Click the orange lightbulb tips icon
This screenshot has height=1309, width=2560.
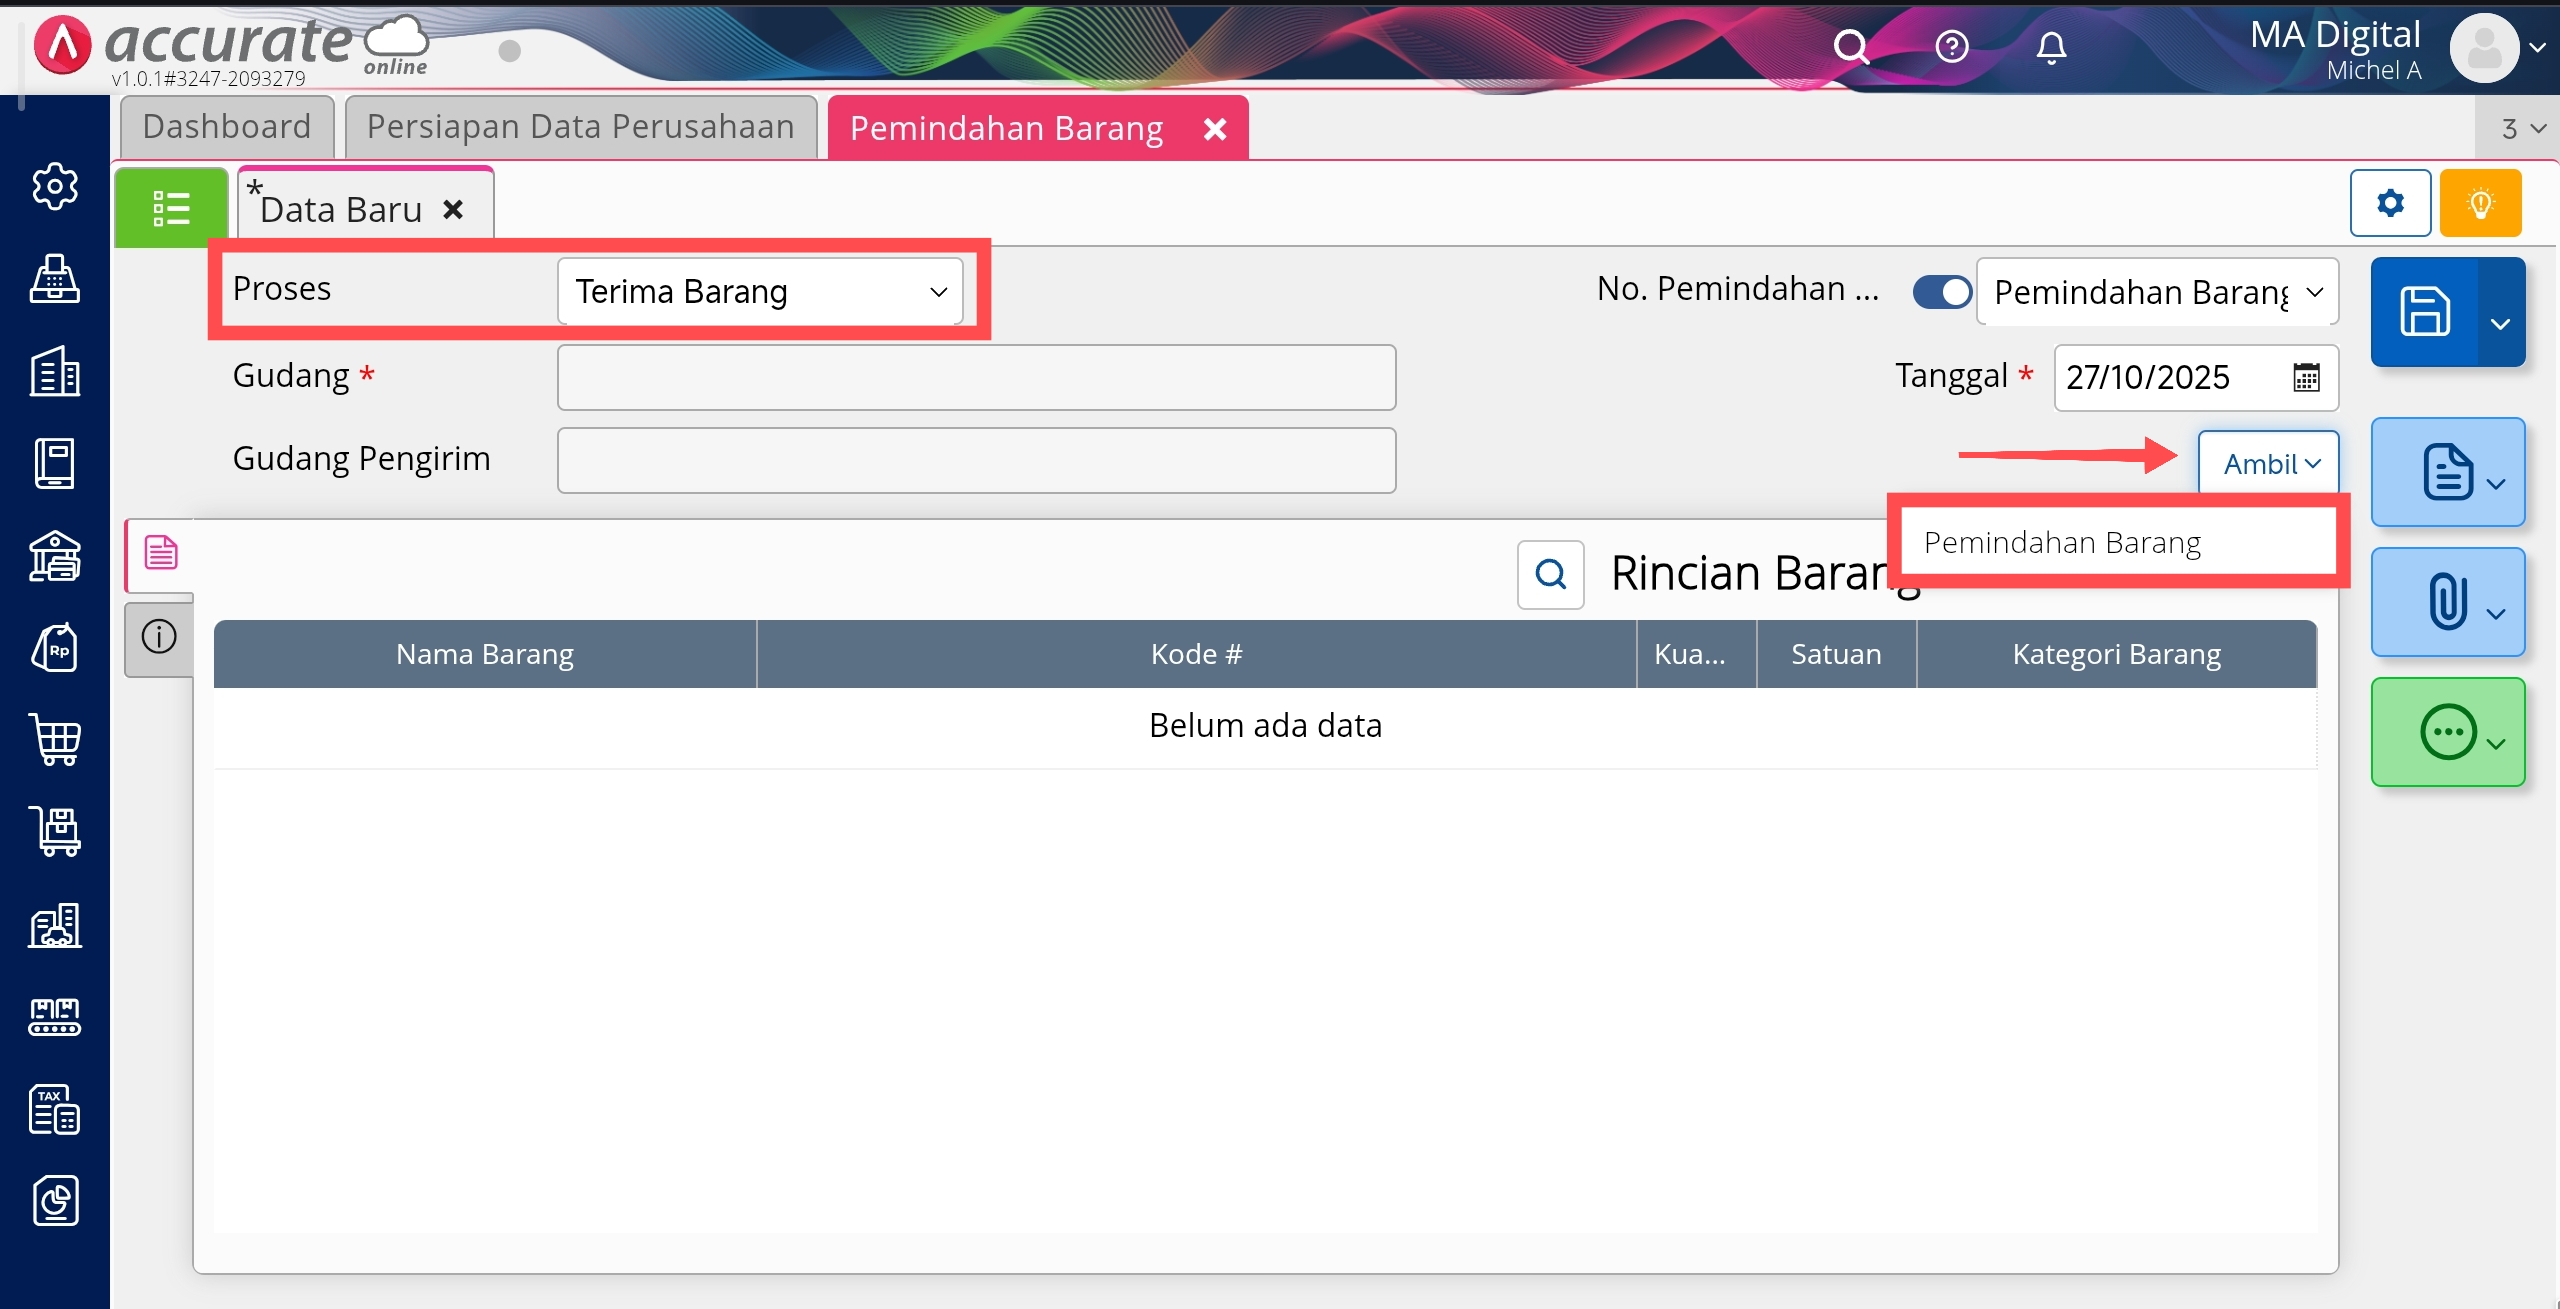pos(2480,203)
